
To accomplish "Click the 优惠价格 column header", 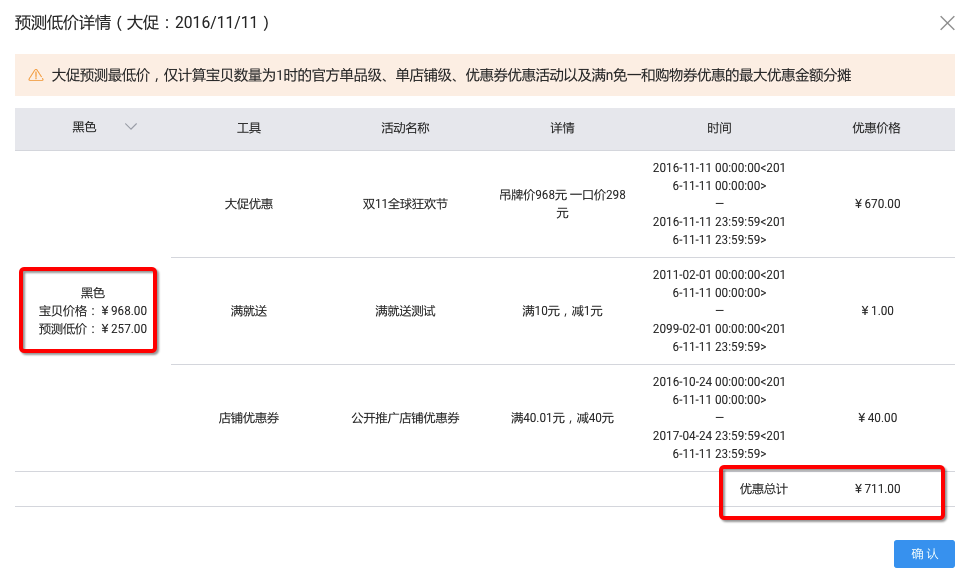I will 876,128.
